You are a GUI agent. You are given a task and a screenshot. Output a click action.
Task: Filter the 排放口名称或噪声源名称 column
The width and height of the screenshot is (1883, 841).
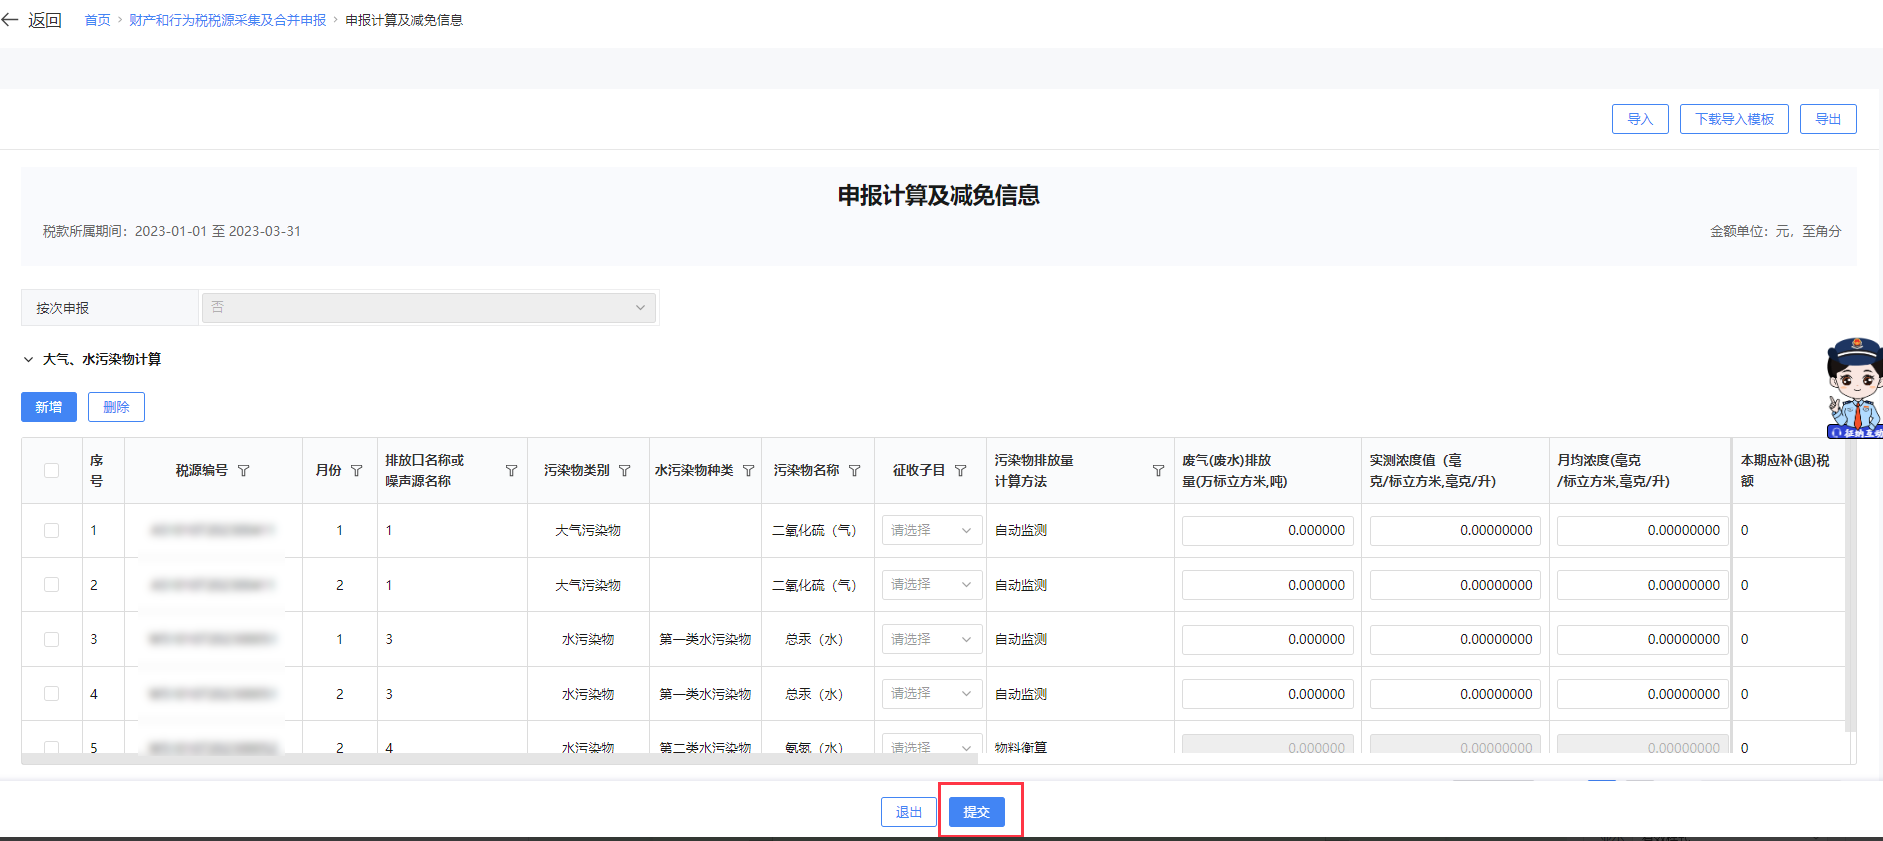click(x=512, y=471)
